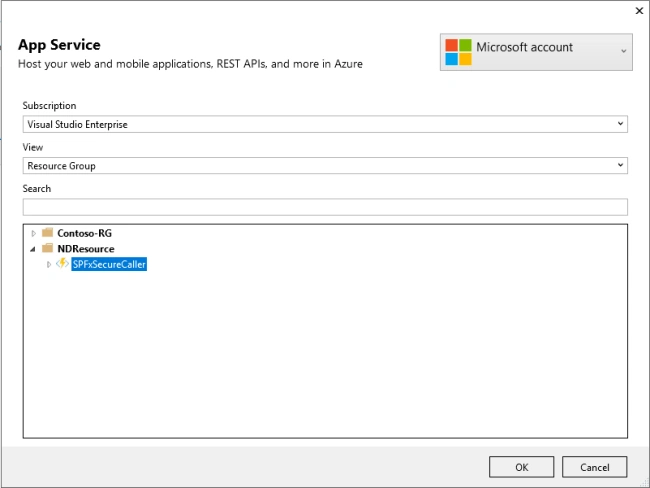Expand the Contoso-RG resource group
Viewport: 650px width, 488px height.
point(34,233)
